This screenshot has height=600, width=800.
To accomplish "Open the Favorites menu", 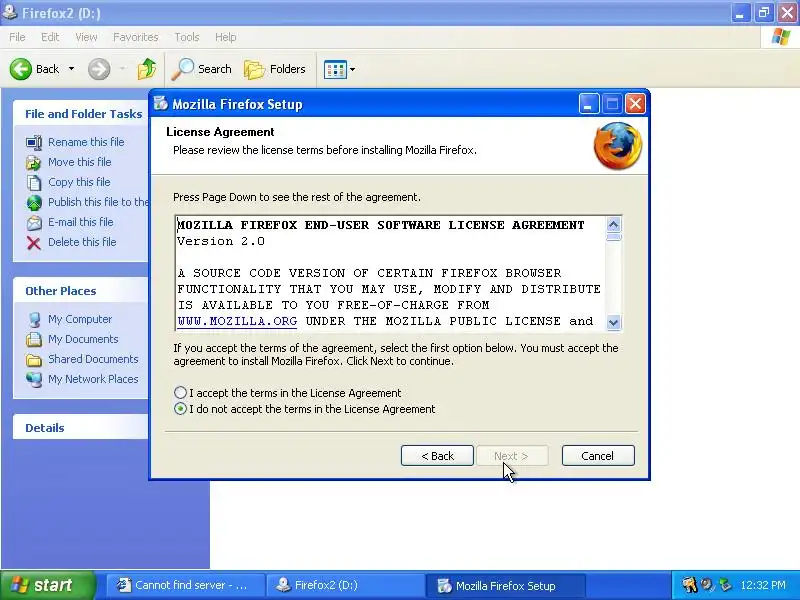I will 135,37.
